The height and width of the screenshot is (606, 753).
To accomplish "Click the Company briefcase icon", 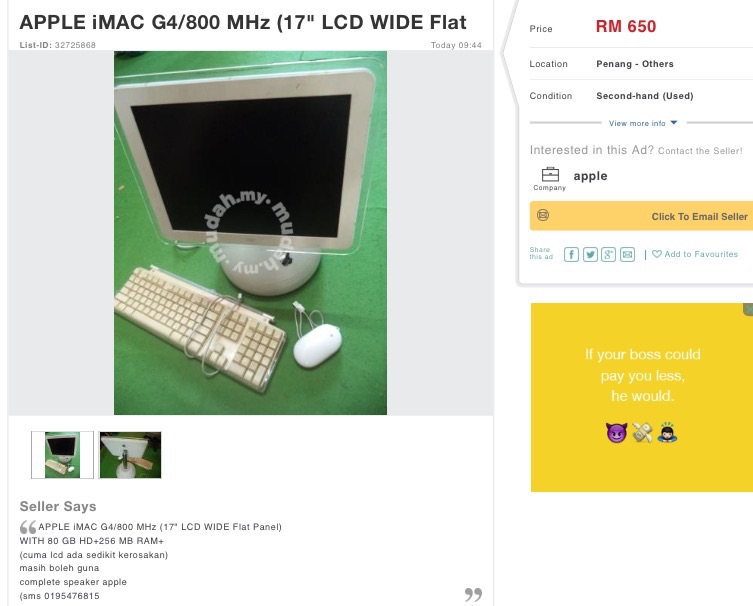I will point(550,174).
